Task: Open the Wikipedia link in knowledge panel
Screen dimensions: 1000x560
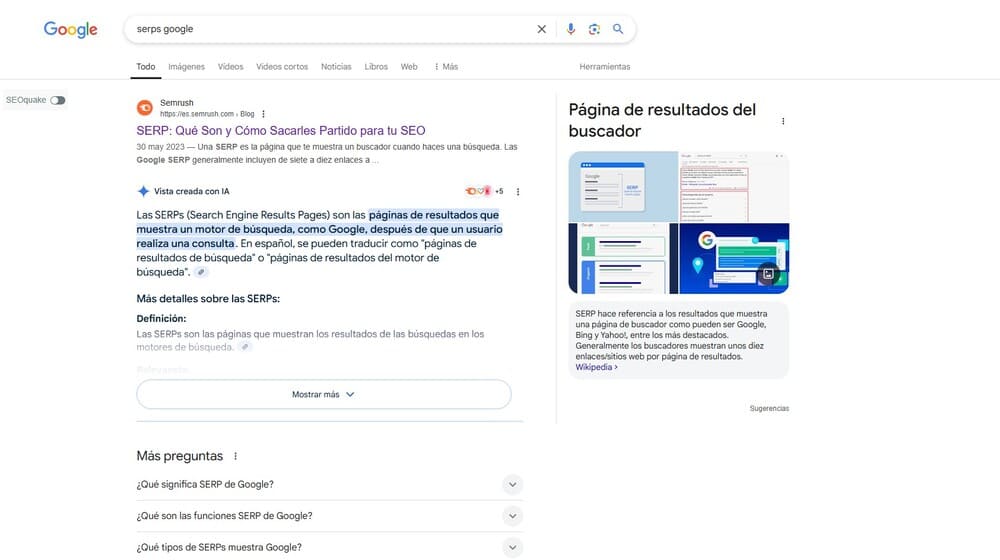Action: (596, 367)
